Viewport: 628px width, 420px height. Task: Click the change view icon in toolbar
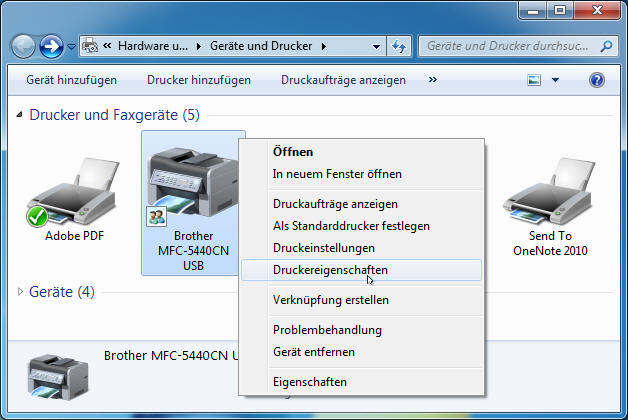point(535,80)
